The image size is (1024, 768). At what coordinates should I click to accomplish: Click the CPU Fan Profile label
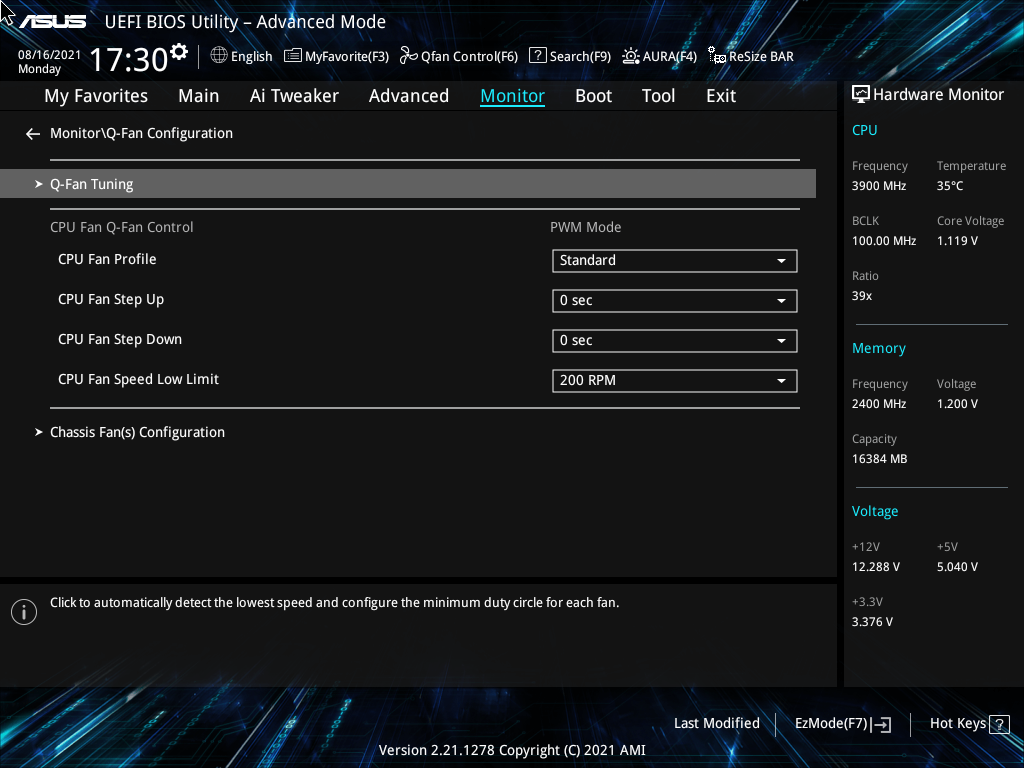click(107, 259)
